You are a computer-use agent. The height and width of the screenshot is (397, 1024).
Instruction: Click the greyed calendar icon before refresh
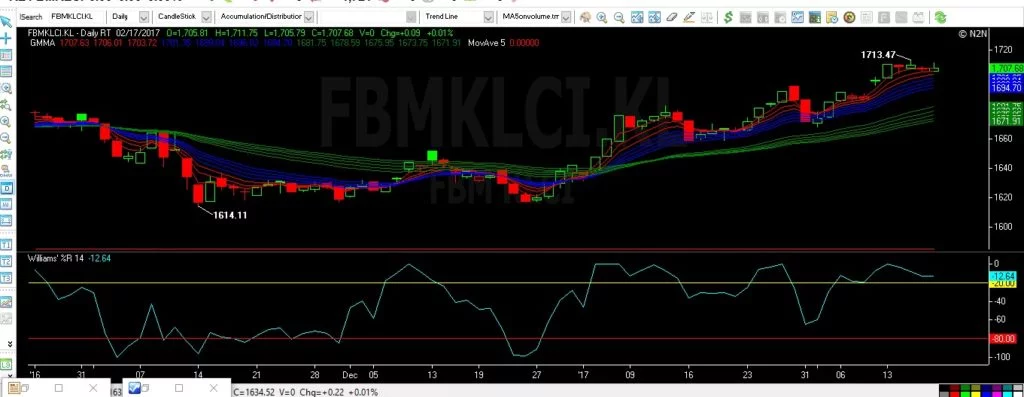pos(918,17)
